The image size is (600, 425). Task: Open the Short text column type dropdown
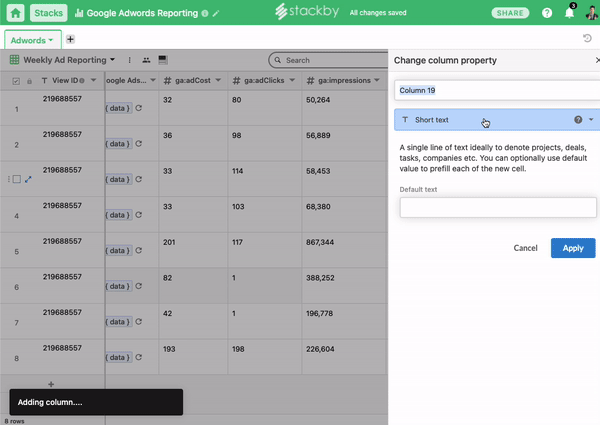tap(497, 120)
